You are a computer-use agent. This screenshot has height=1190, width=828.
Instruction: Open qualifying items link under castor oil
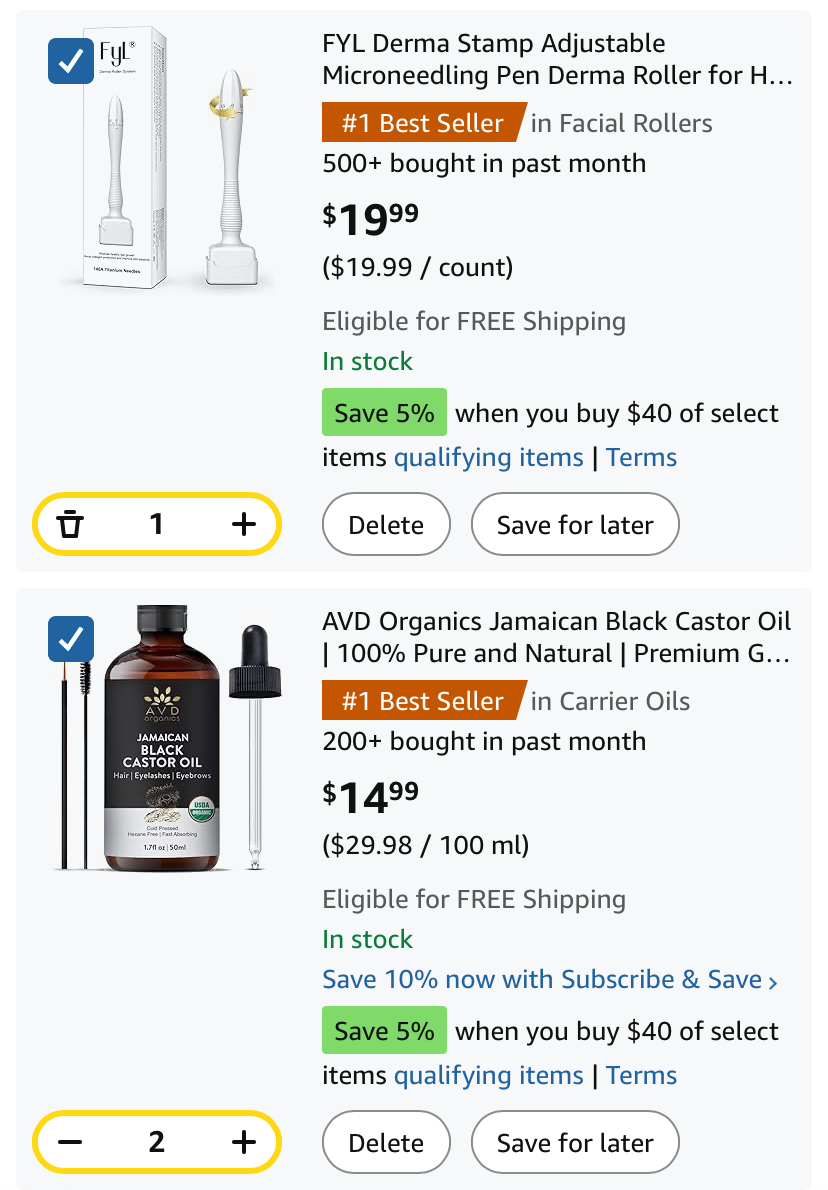coord(489,1075)
